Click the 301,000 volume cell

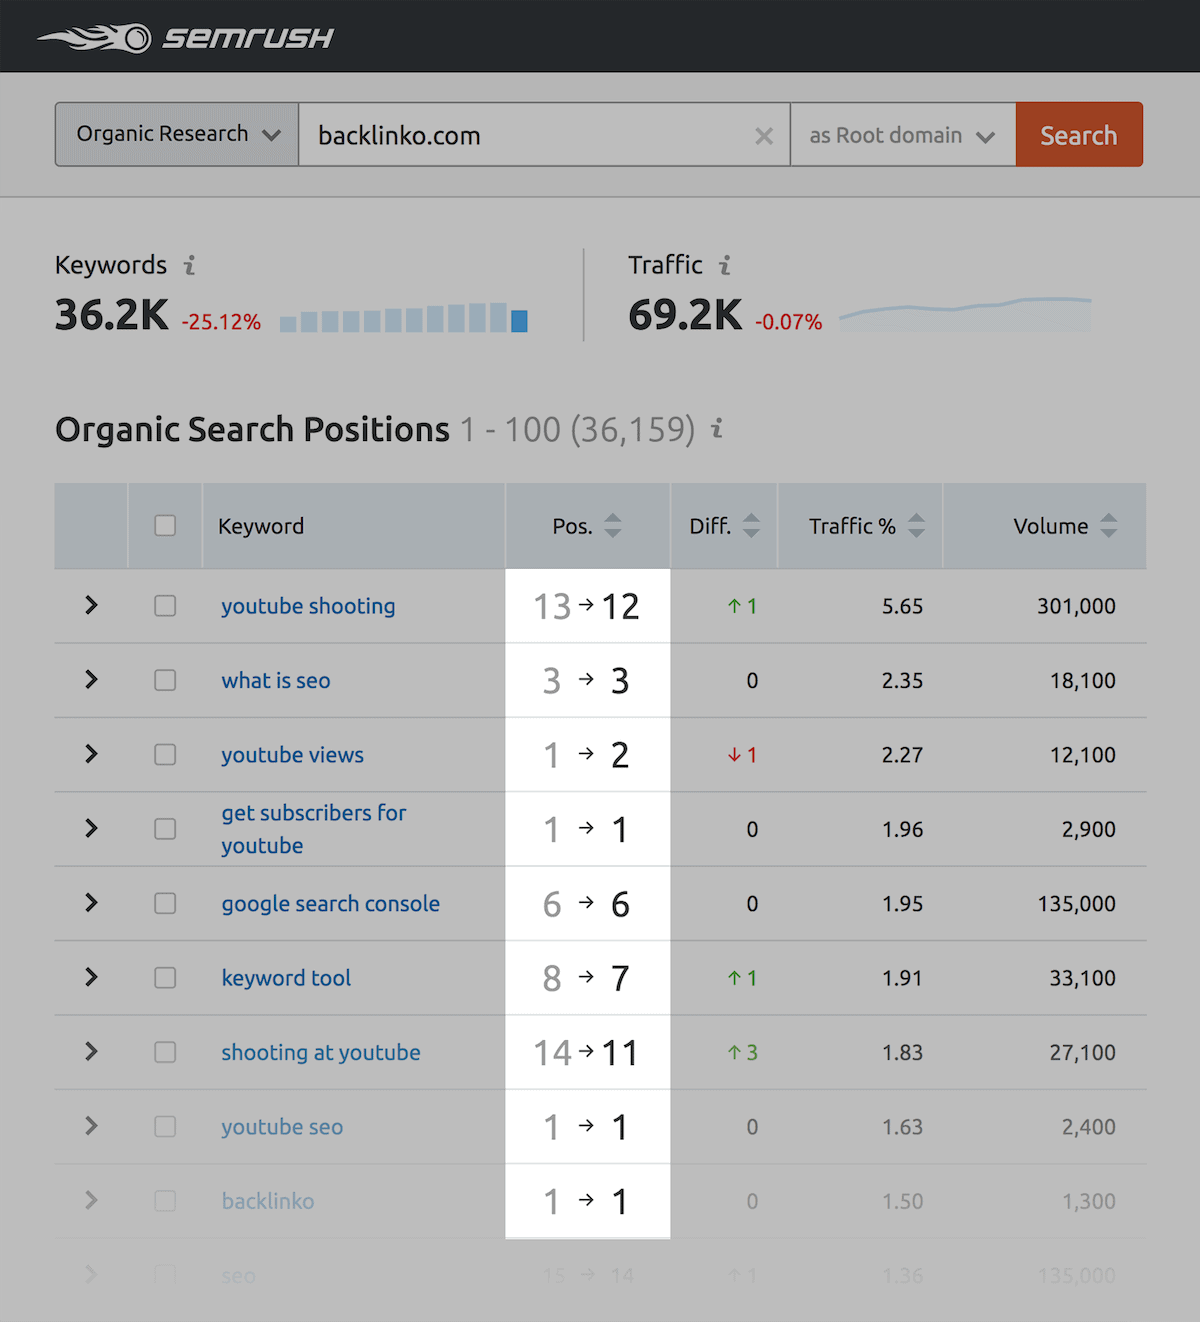[x=1076, y=607]
